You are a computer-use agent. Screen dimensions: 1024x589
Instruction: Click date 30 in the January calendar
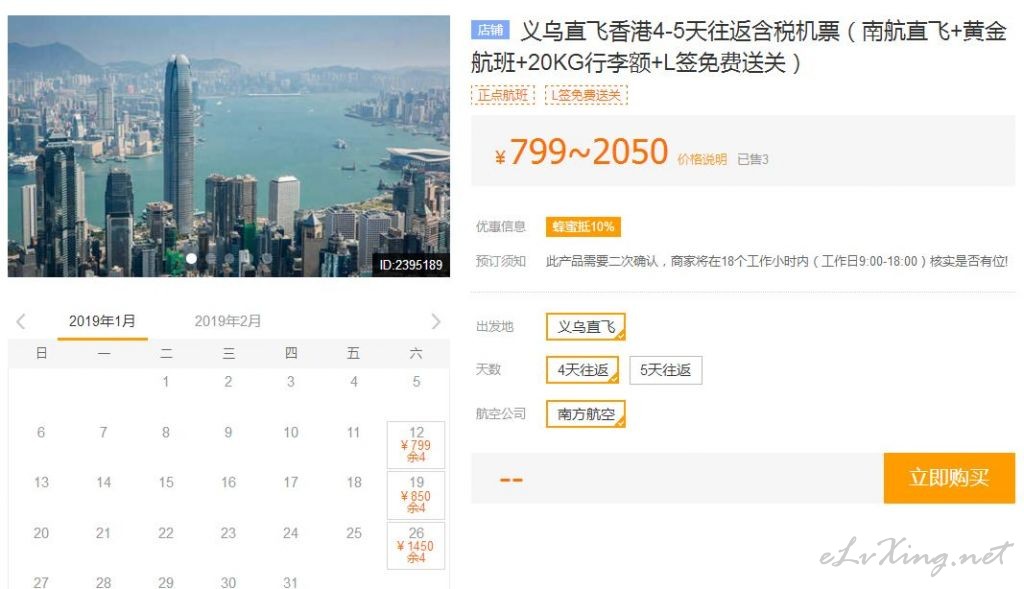pyautogui.click(x=229, y=582)
